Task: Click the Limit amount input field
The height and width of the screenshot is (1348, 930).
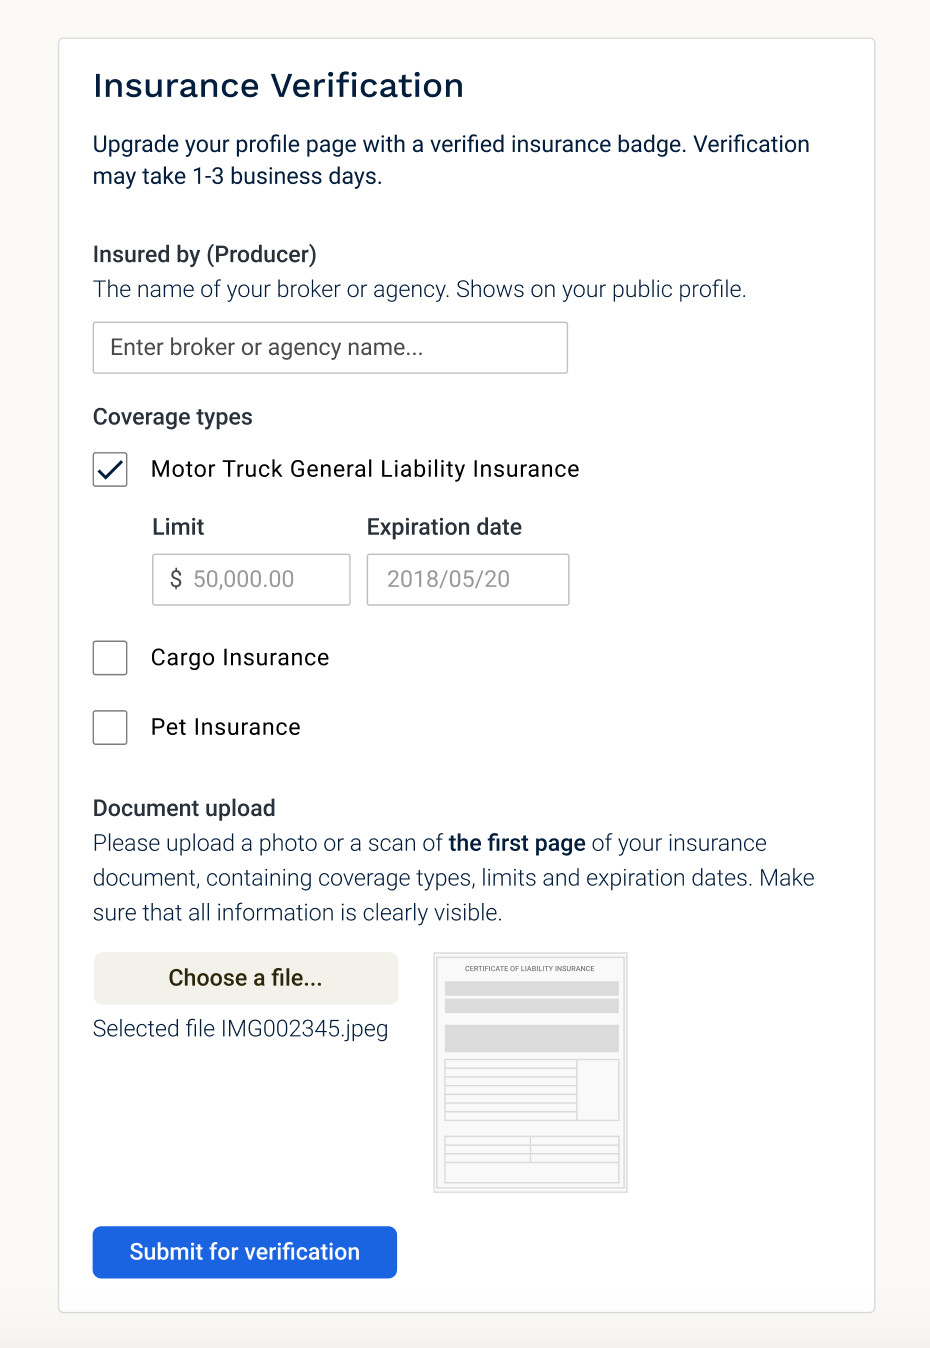Action: coord(251,580)
